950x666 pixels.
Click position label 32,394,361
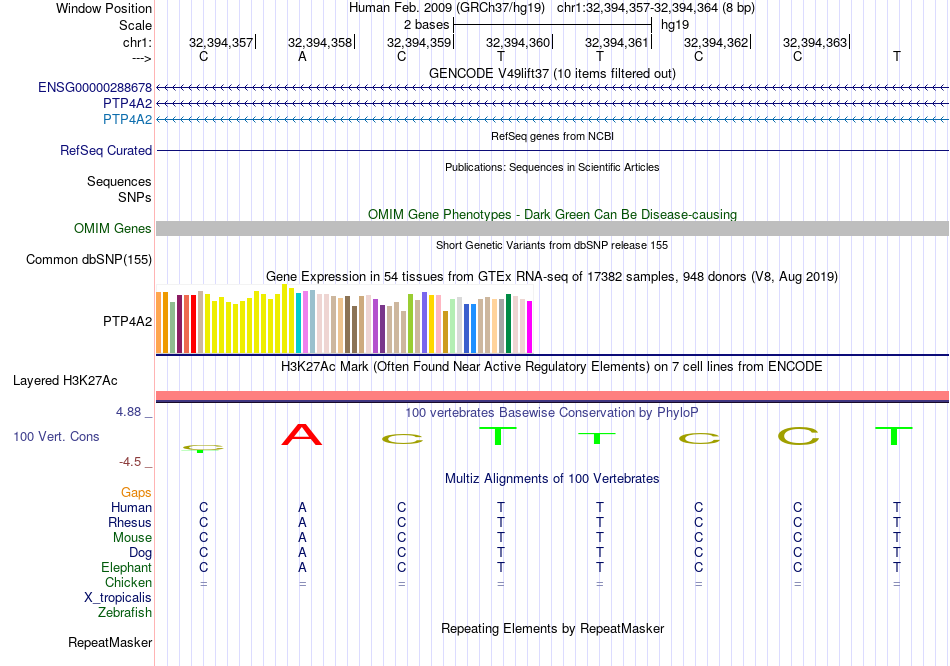point(617,42)
